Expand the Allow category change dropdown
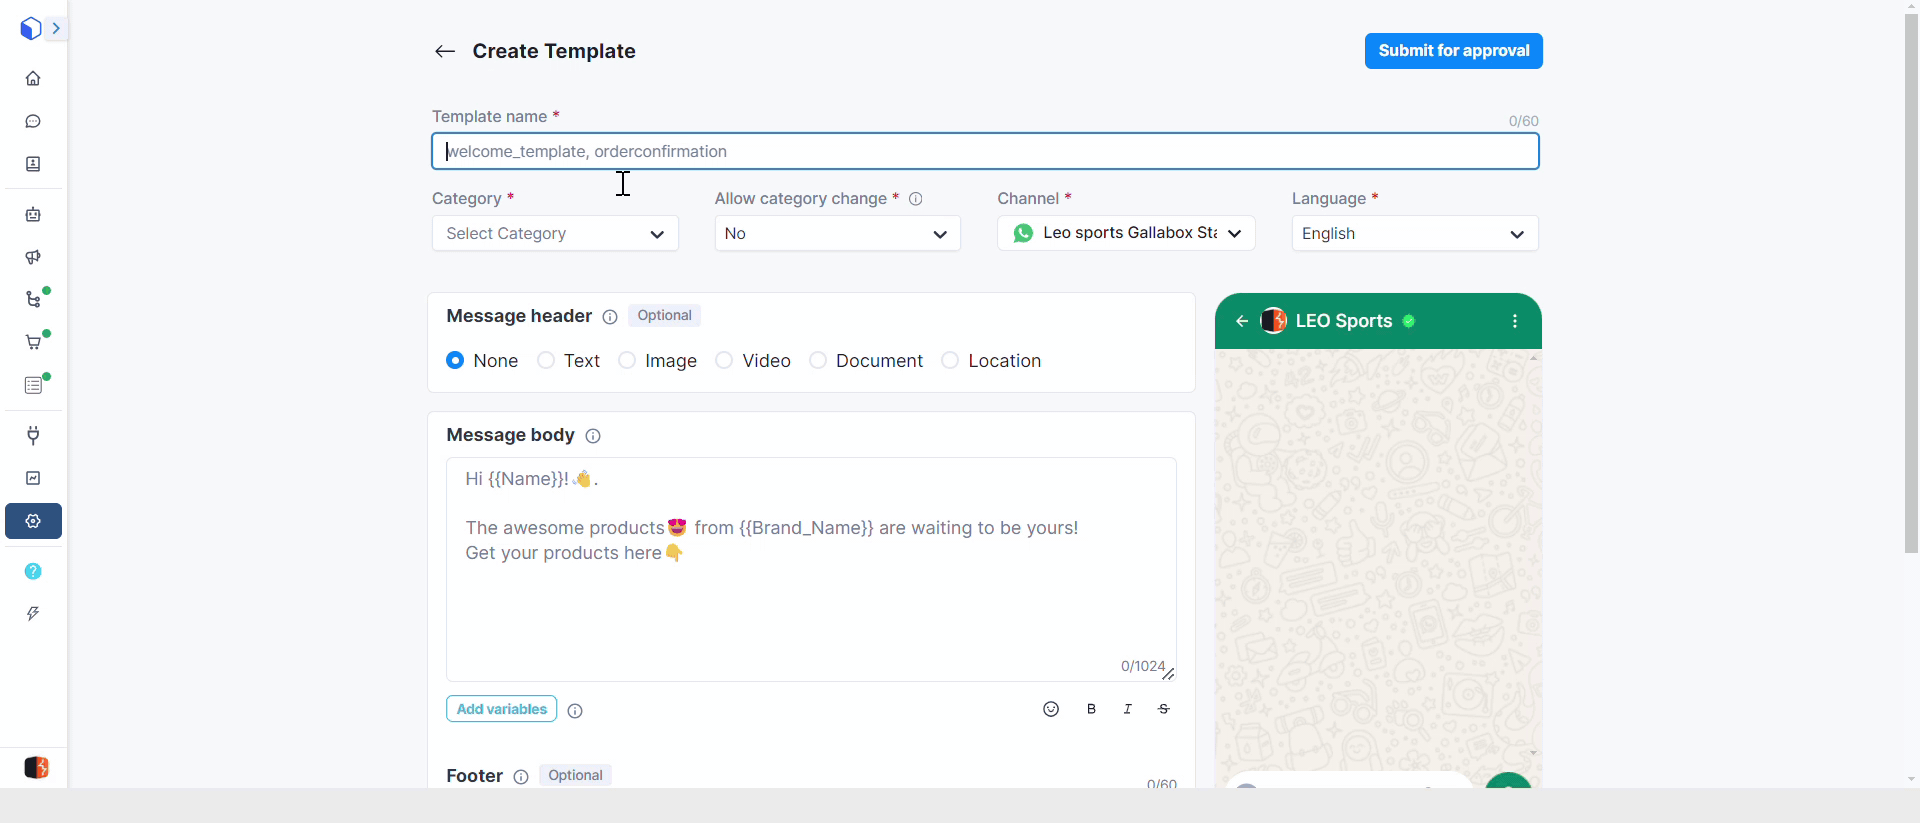This screenshot has height=823, width=1920. pos(837,233)
